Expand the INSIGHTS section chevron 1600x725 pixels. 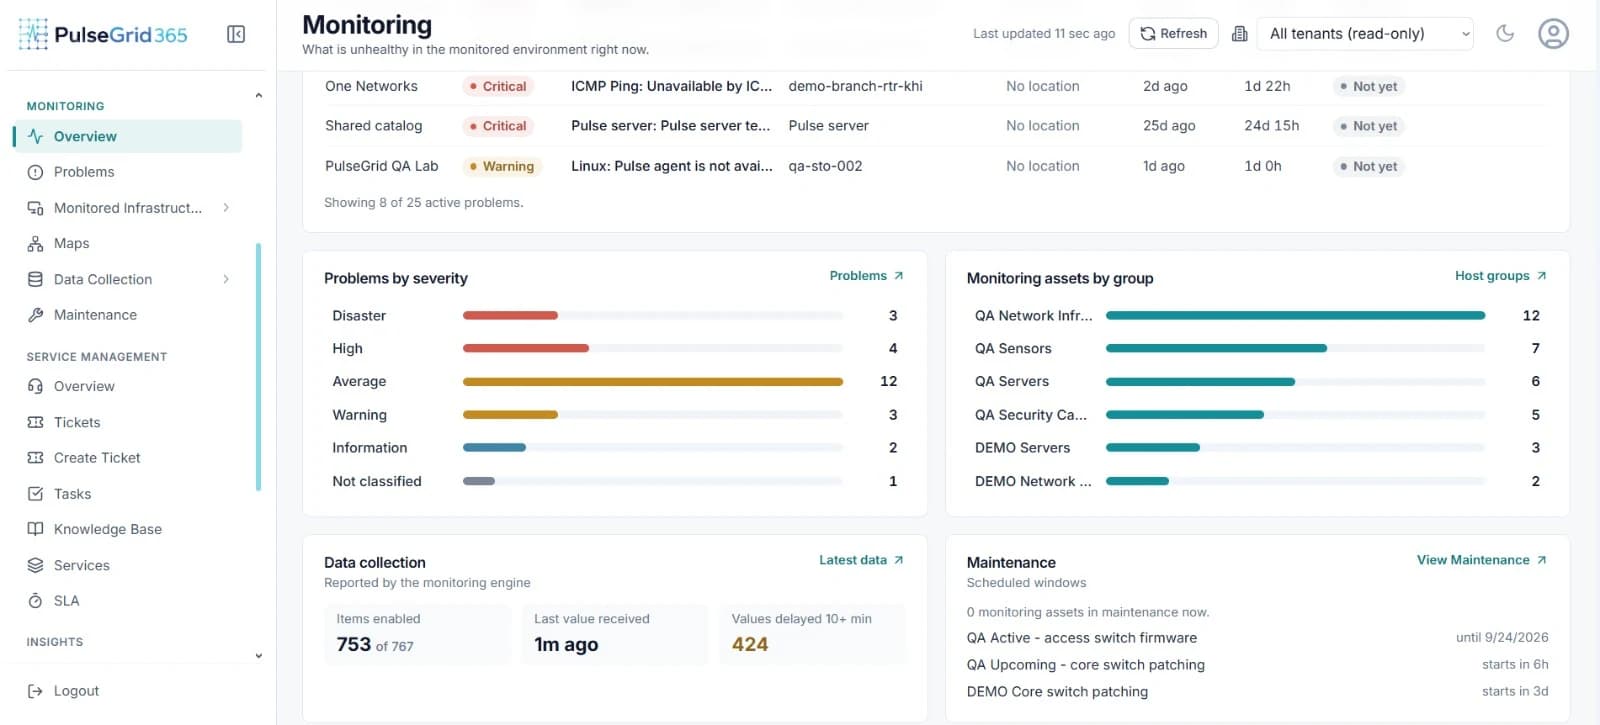click(259, 656)
